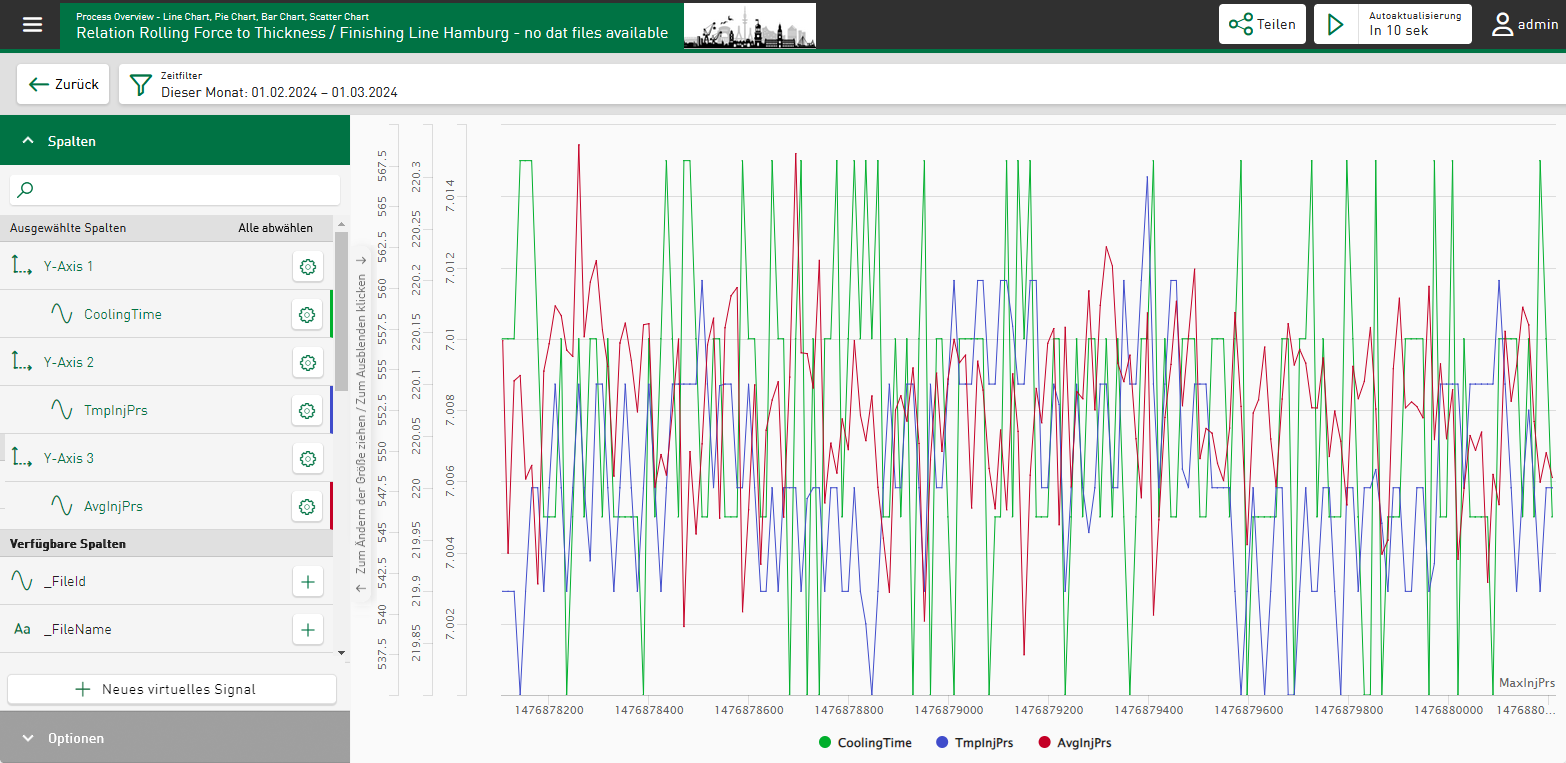Create a Neues virtuelles Signal
This screenshot has width=1566, height=763.
(172, 689)
